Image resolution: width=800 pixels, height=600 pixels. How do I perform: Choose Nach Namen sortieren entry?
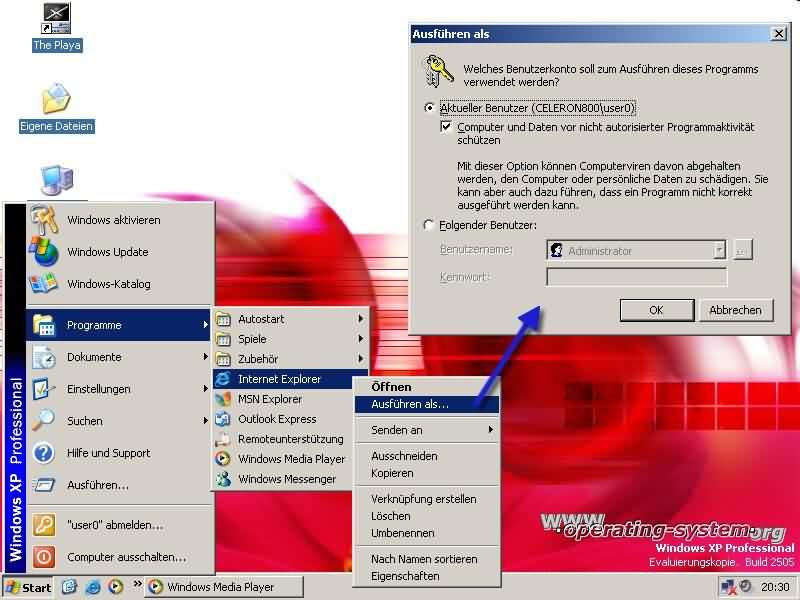426,559
